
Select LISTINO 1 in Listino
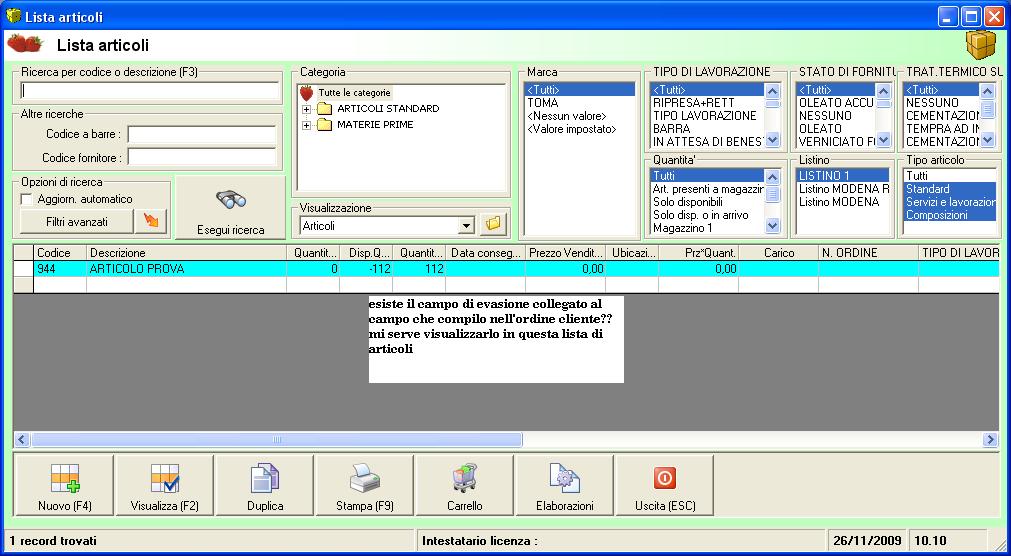coord(843,175)
